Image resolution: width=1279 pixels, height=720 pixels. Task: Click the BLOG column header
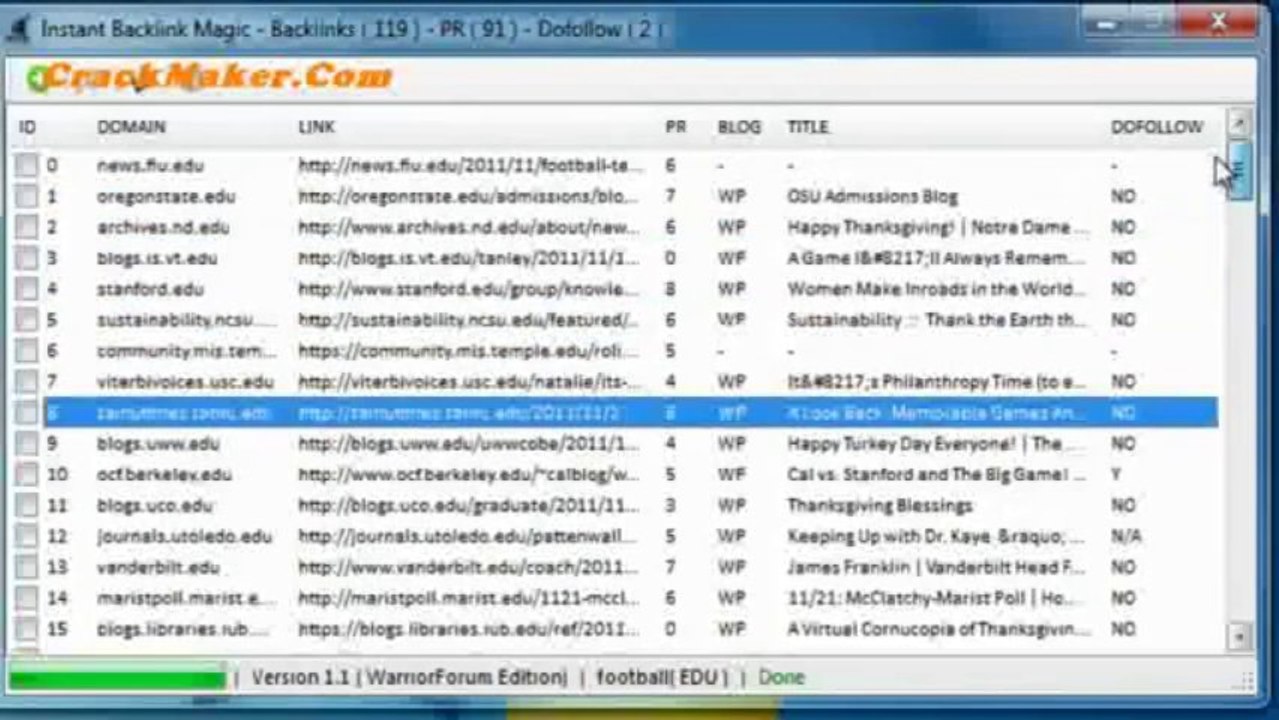pyautogui.click(x=739, y=127)
